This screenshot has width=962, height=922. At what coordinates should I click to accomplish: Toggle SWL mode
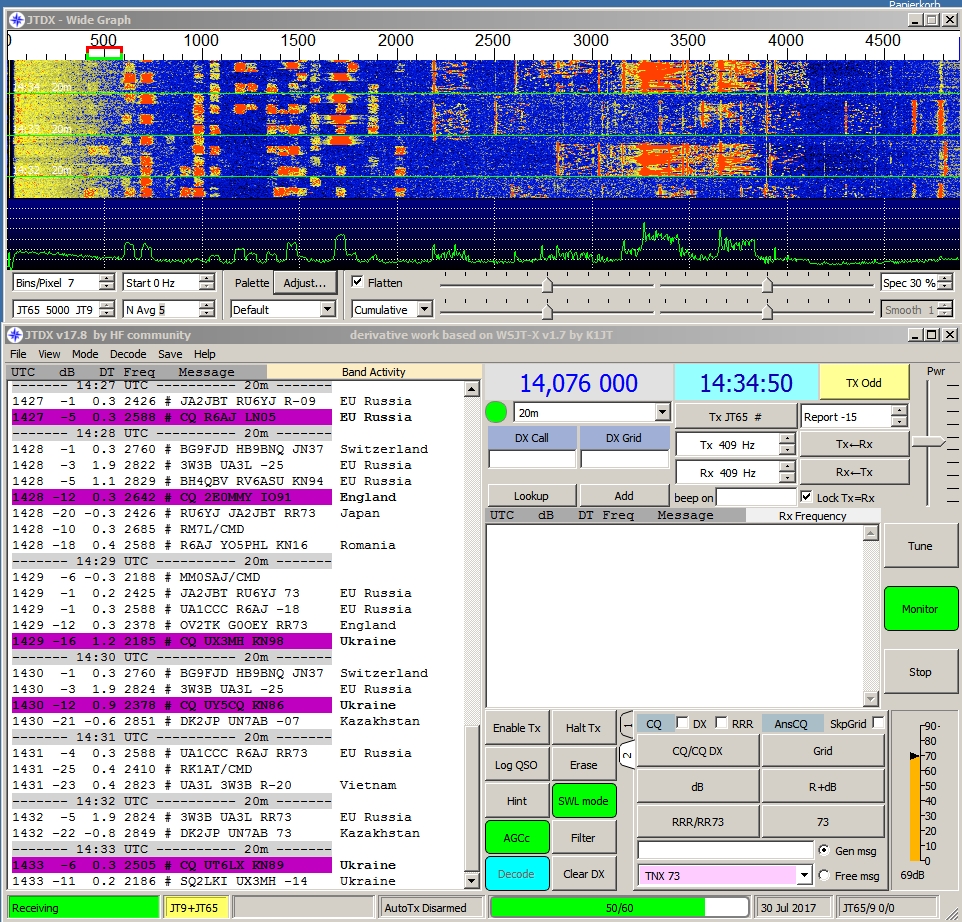coord(583,801)
